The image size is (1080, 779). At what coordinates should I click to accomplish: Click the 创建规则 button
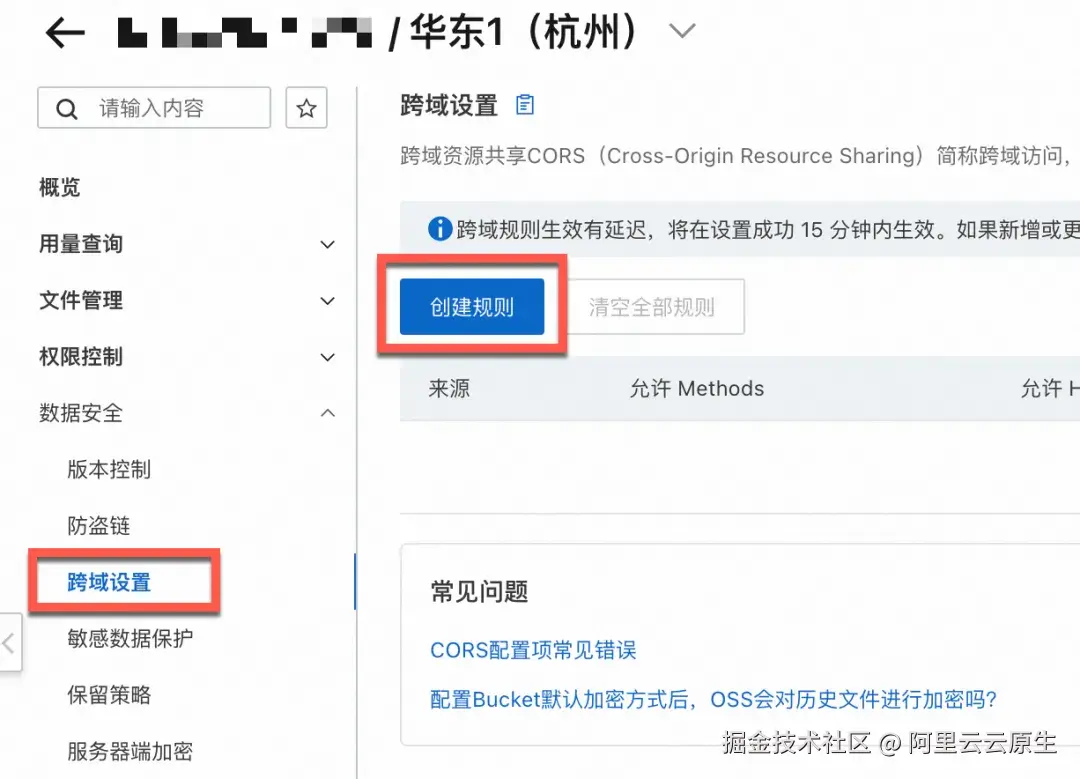pos(472,307)
